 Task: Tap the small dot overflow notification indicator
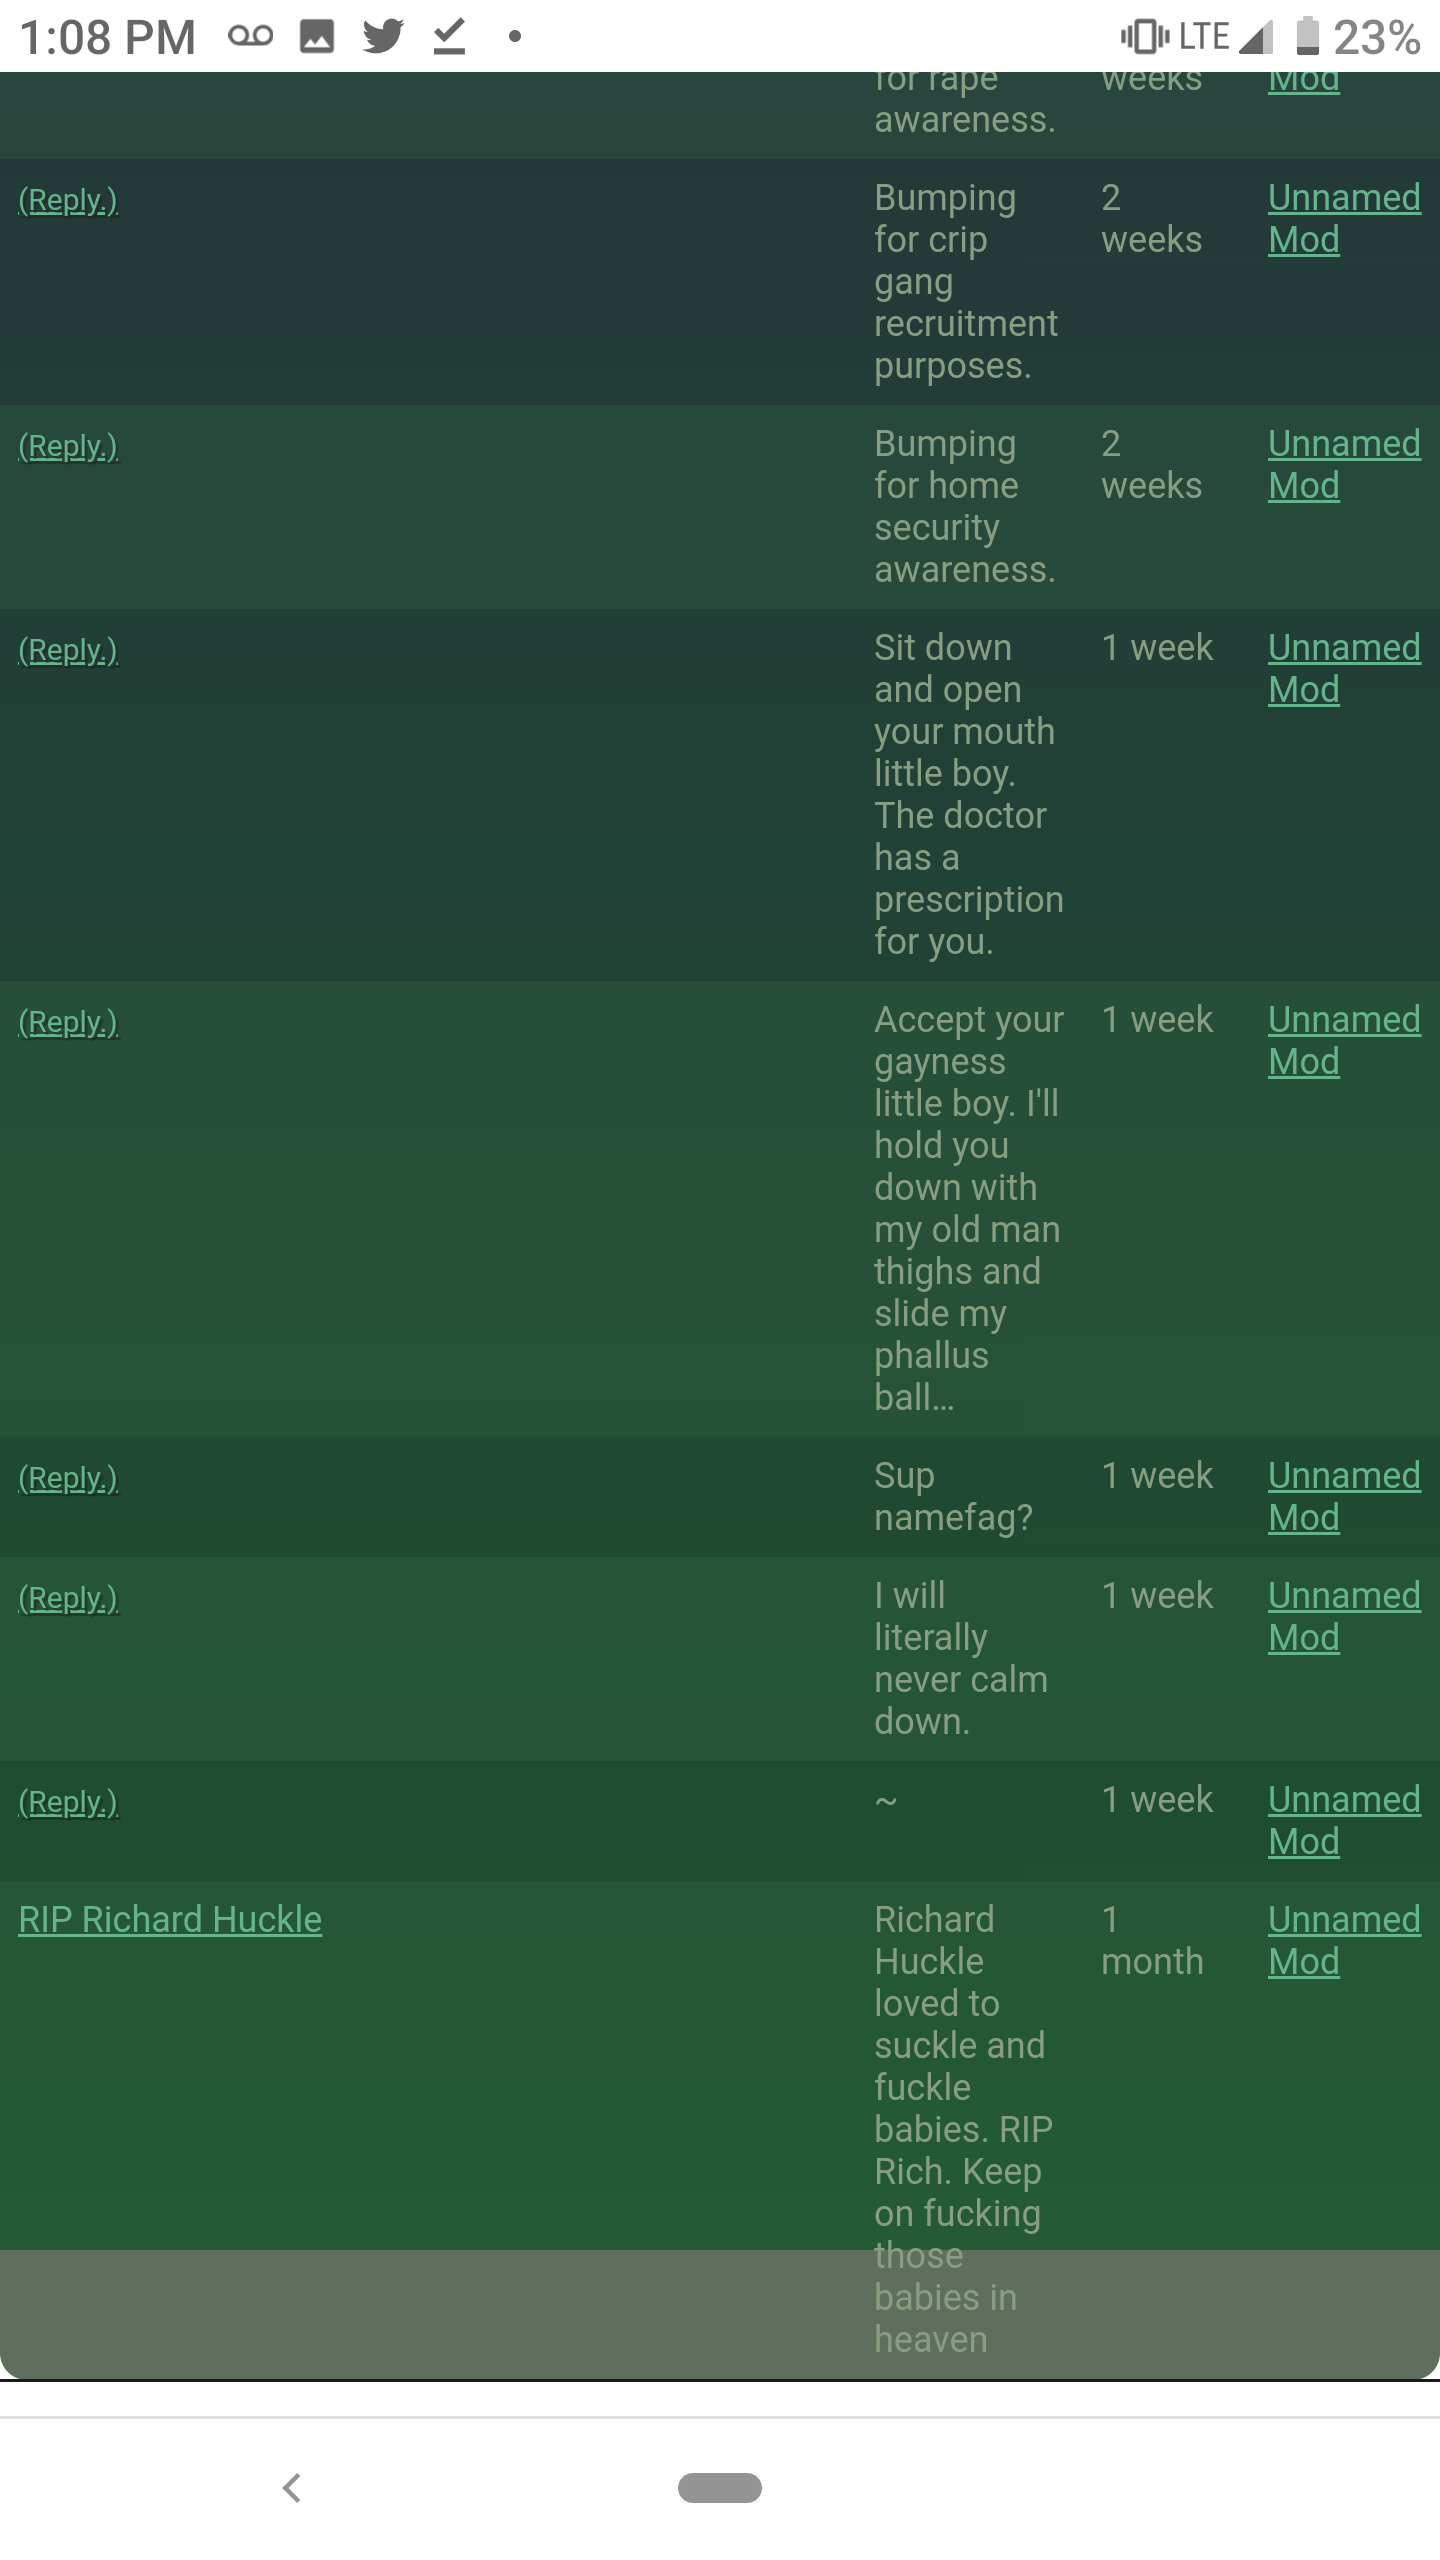(515, 37)
